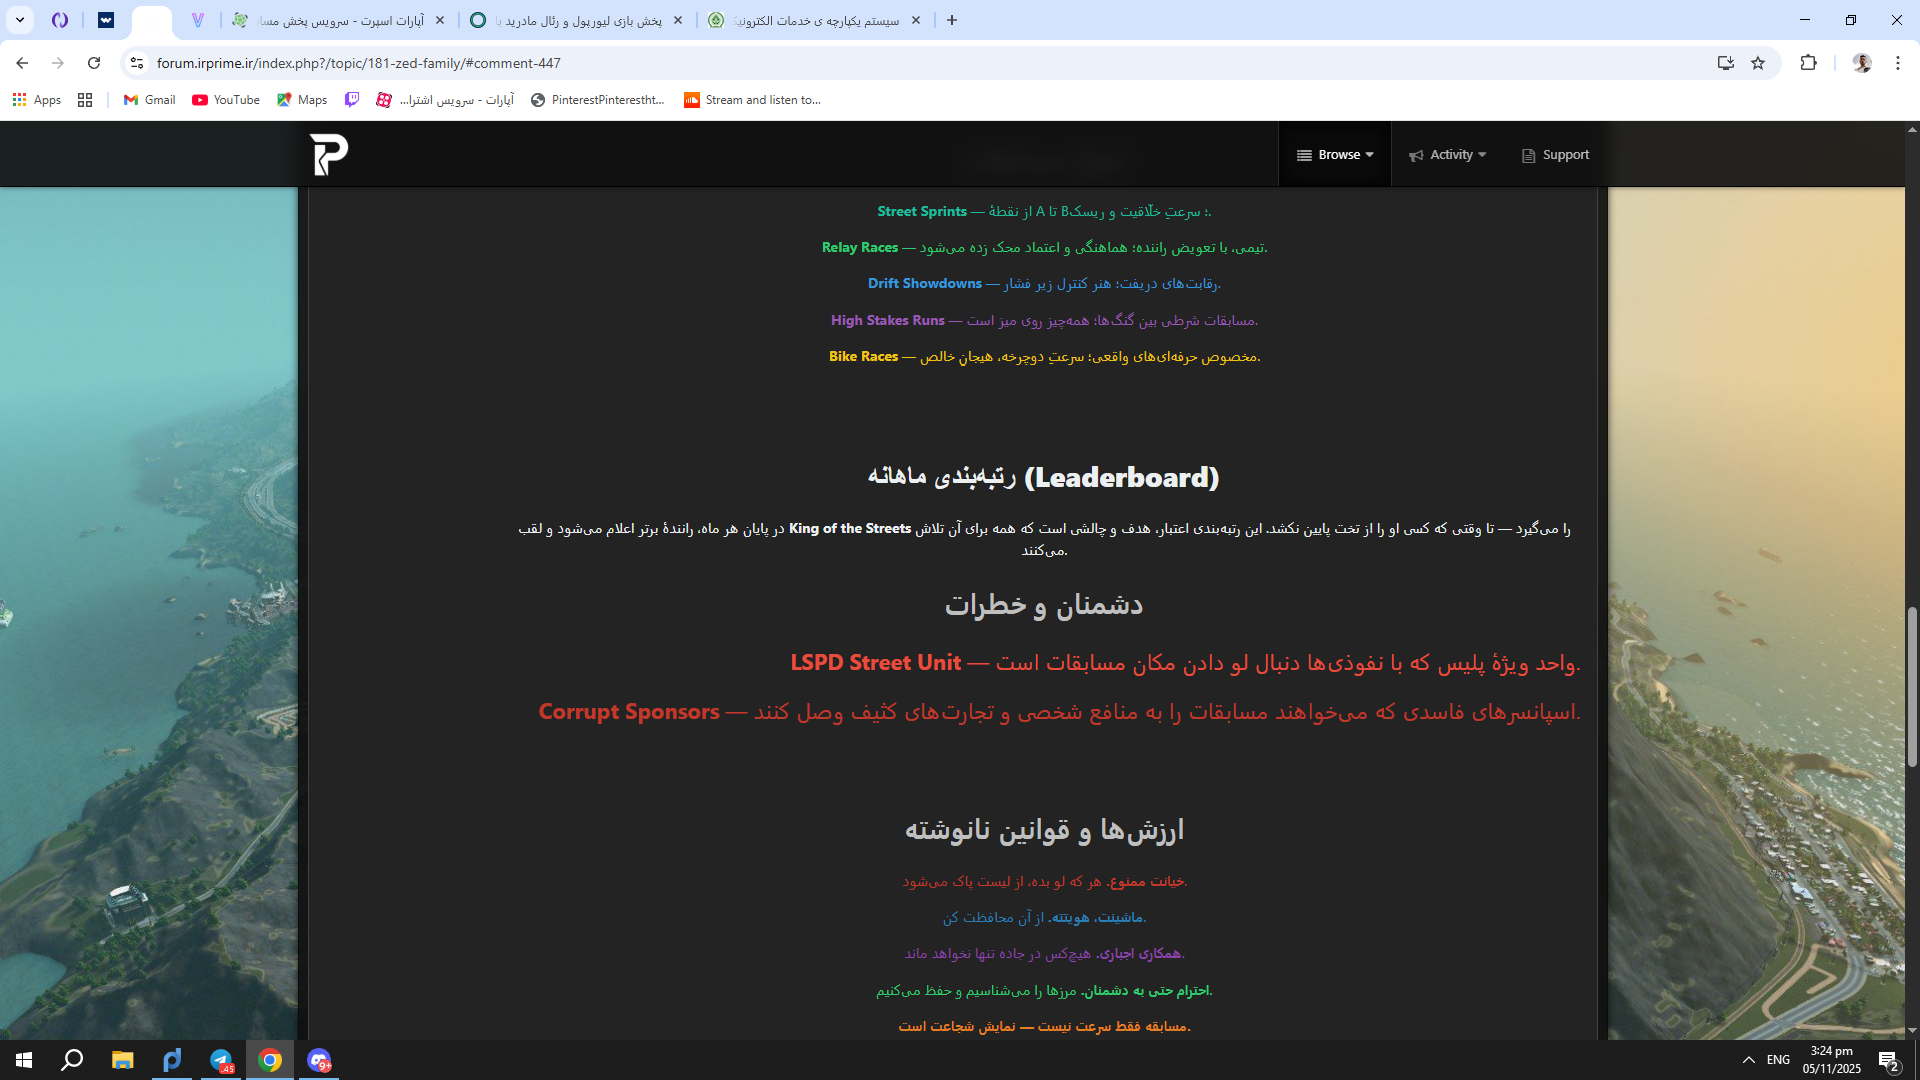The height and width of the screenshot is (1080, 1920).
Task: Switch to the Aparat sport tab
Action: coord(338,20)
